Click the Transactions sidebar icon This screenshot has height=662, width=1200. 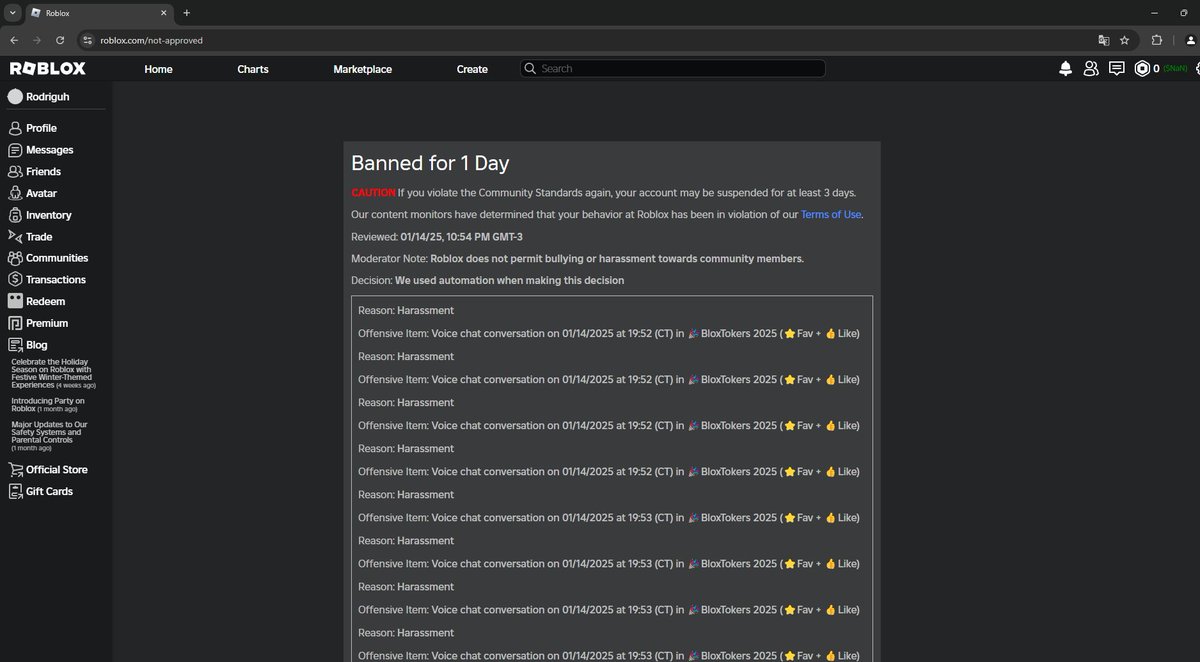tap(15, 280)
